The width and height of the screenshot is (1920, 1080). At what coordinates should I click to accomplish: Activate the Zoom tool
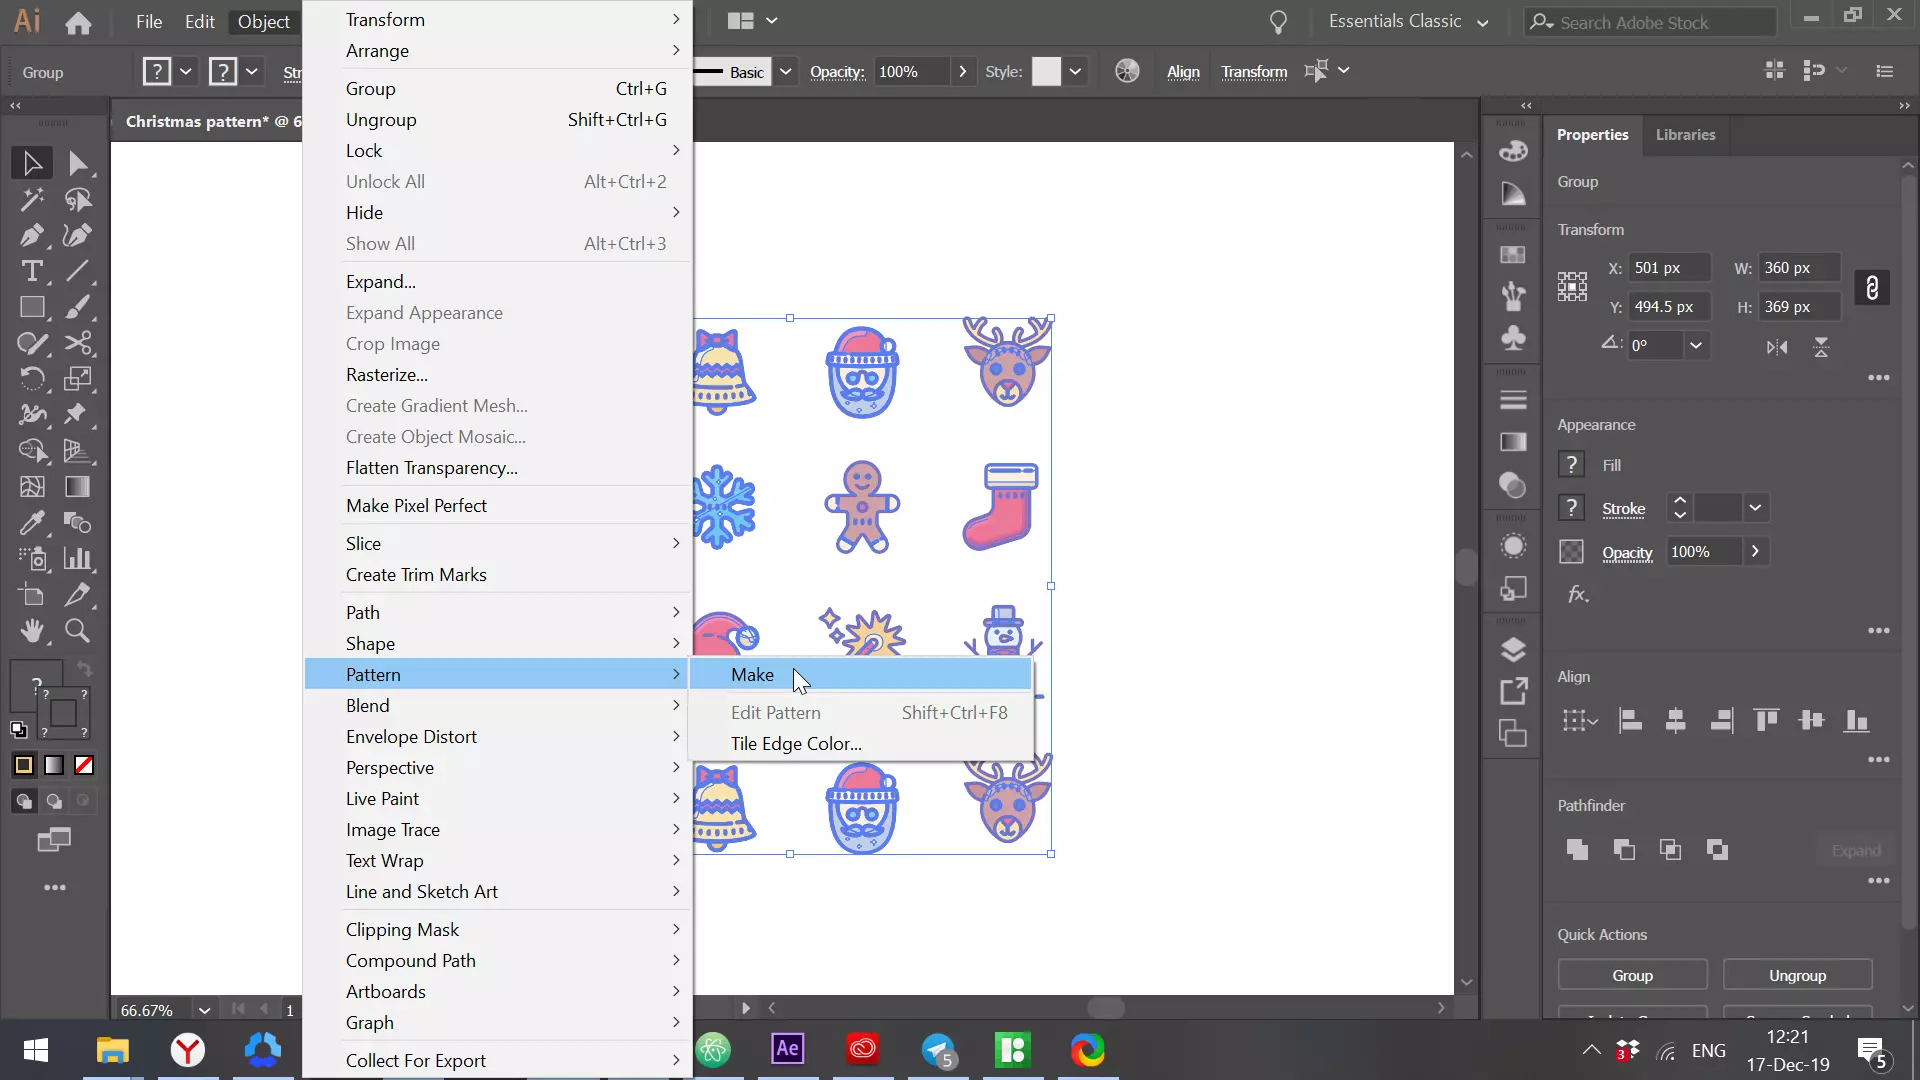click(77, 630)
